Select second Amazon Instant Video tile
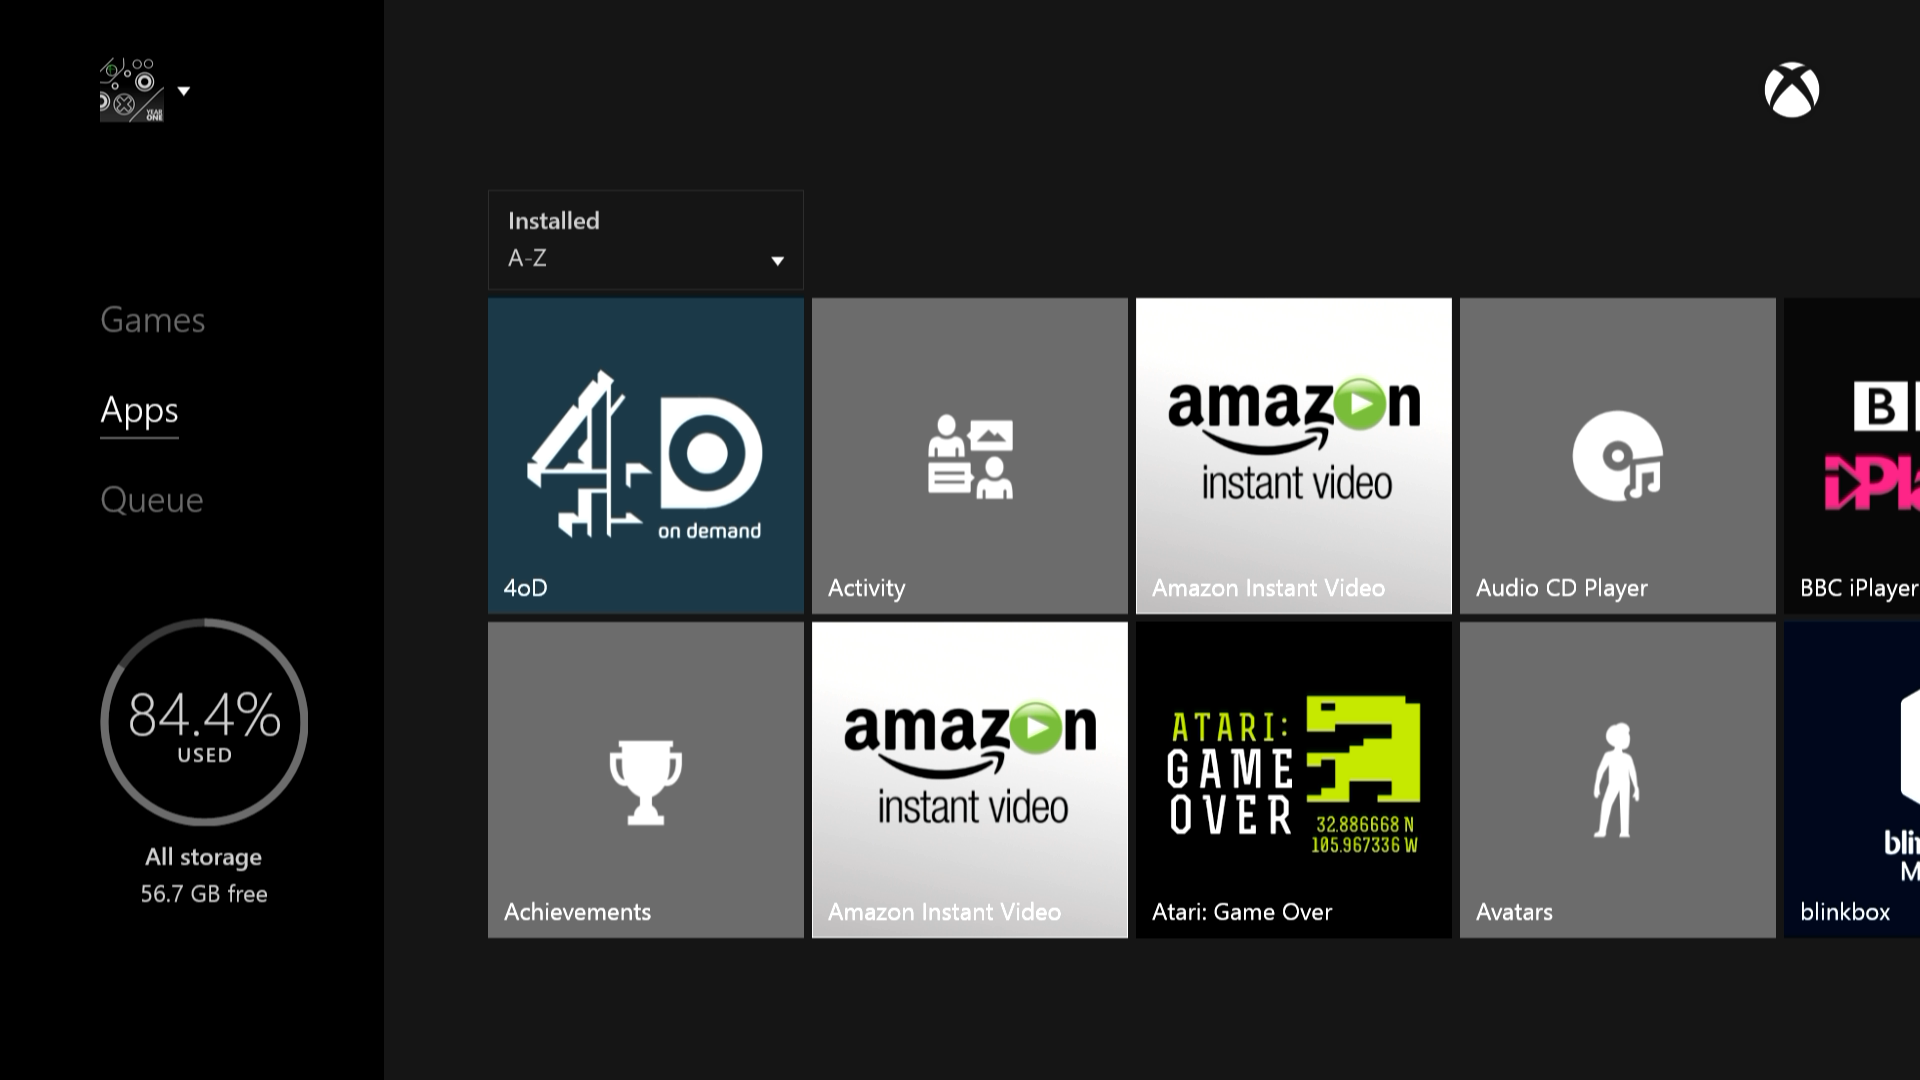1920x1080 pixels. coord(969,779)
